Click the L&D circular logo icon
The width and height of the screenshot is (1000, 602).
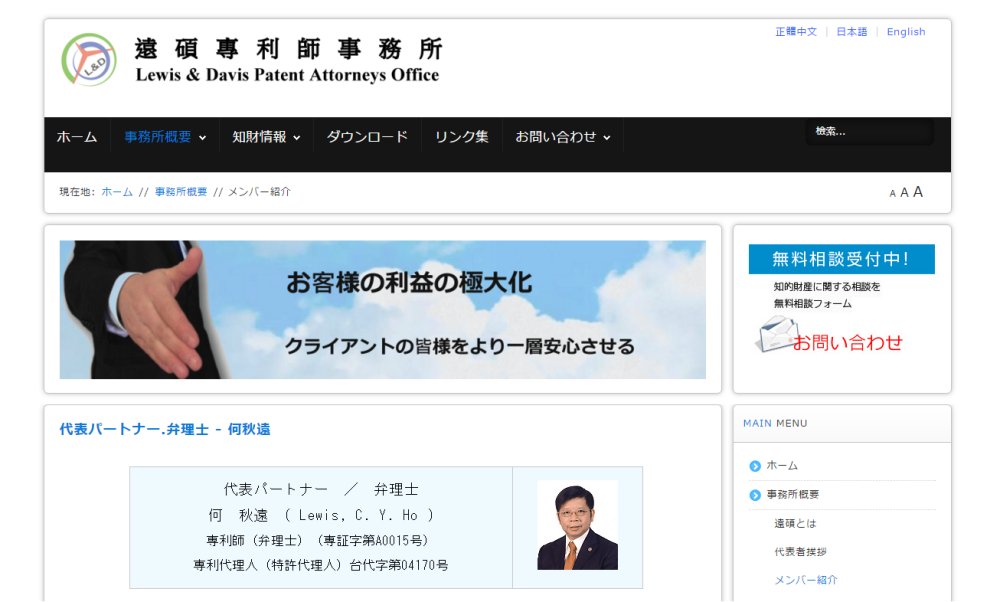click(x=89, y=60)
